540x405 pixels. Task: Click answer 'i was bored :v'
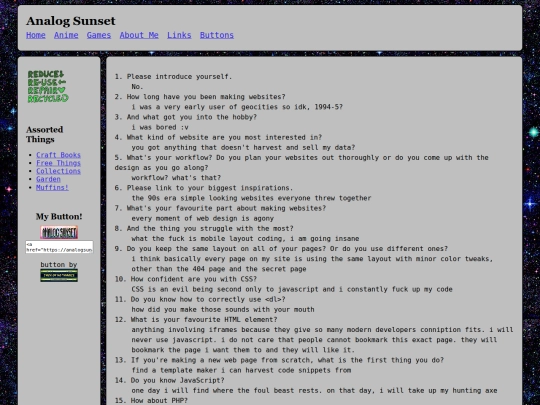[160, 127]
